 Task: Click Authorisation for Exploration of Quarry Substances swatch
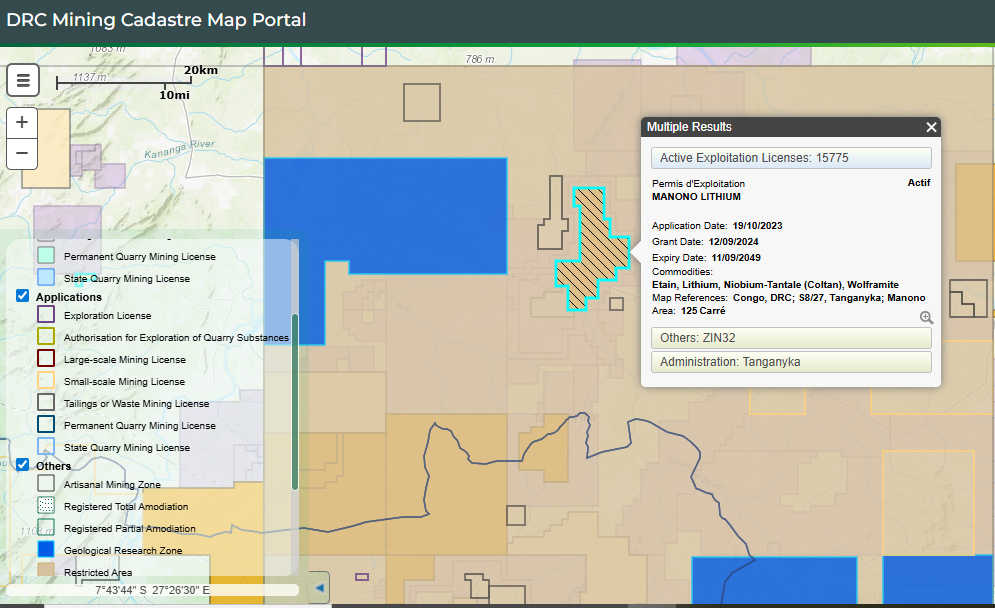(x=46, y=336)
